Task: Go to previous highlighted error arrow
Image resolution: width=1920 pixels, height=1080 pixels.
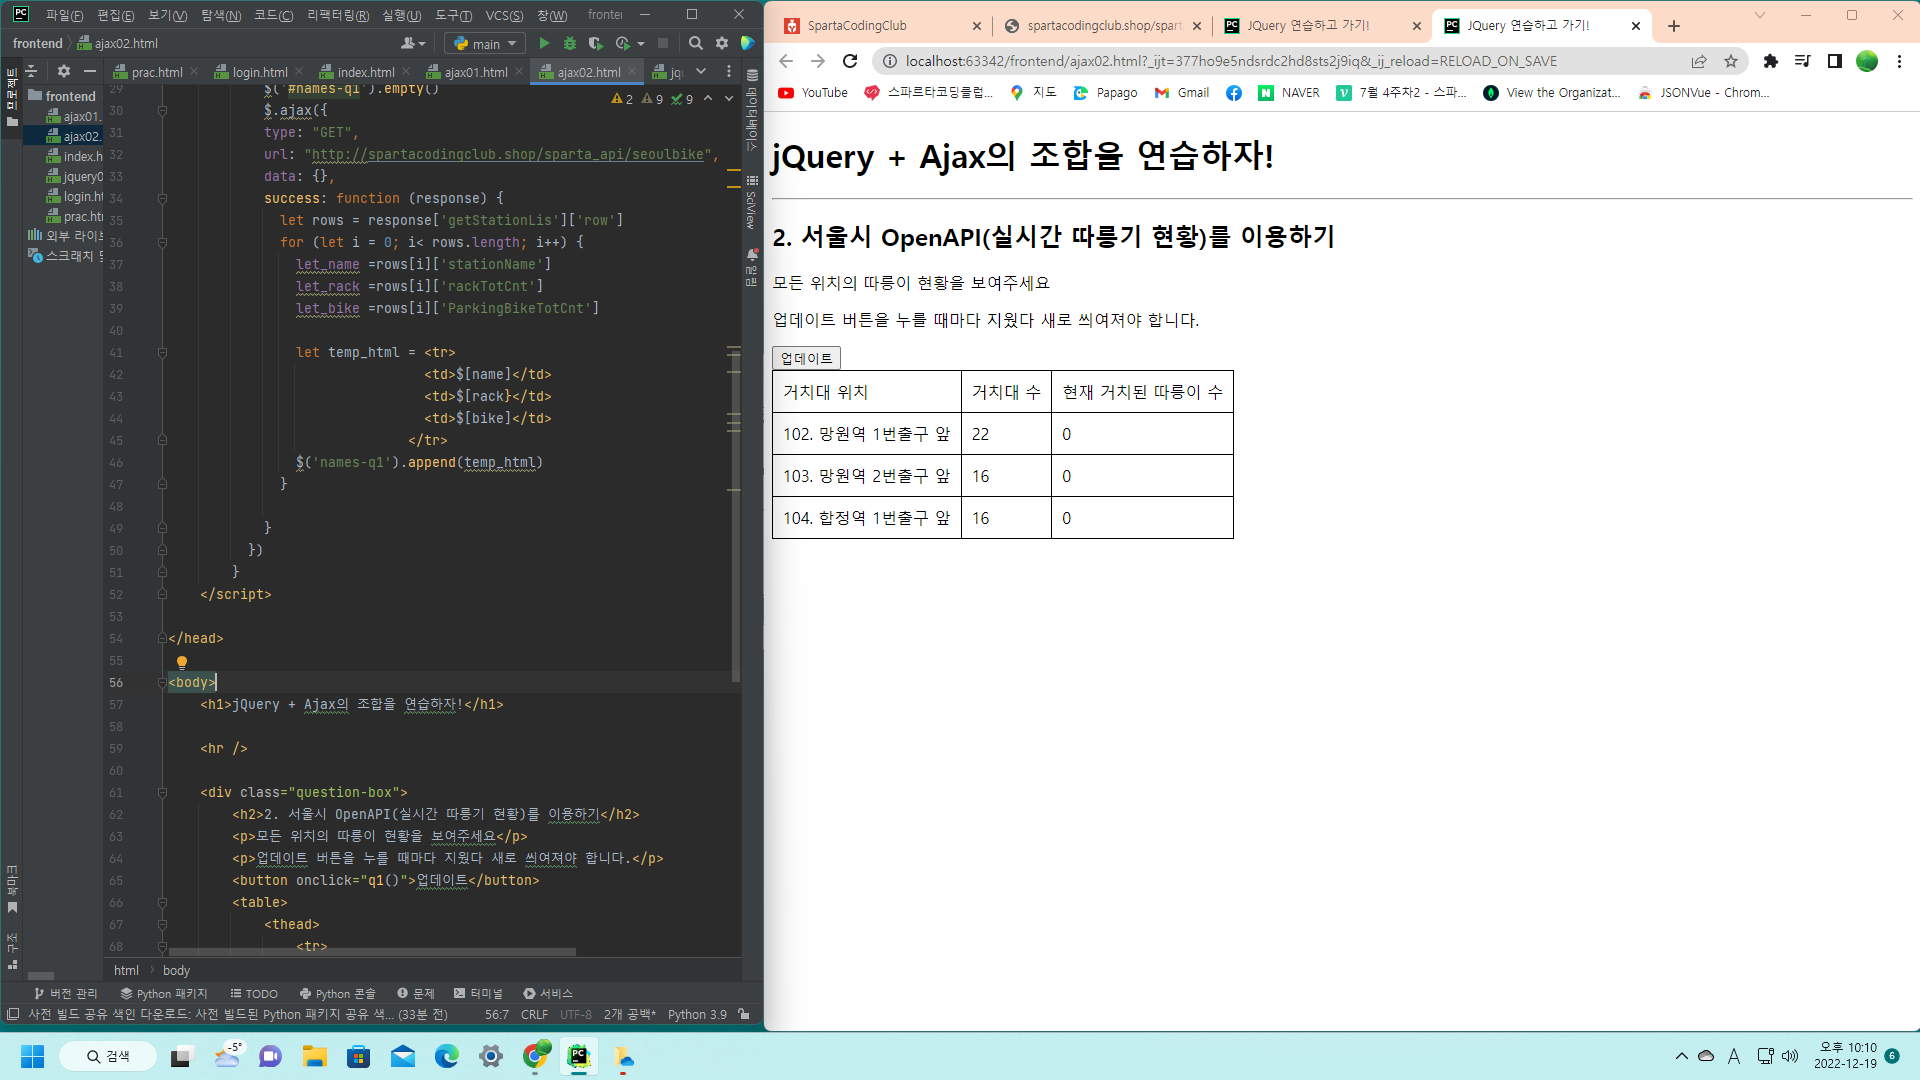Action: click(x=708, y=98)
